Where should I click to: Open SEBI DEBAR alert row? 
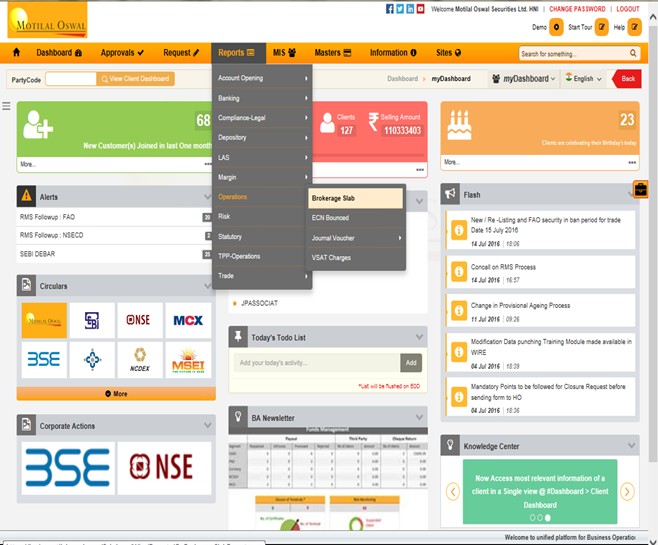(x=114, y=254)
